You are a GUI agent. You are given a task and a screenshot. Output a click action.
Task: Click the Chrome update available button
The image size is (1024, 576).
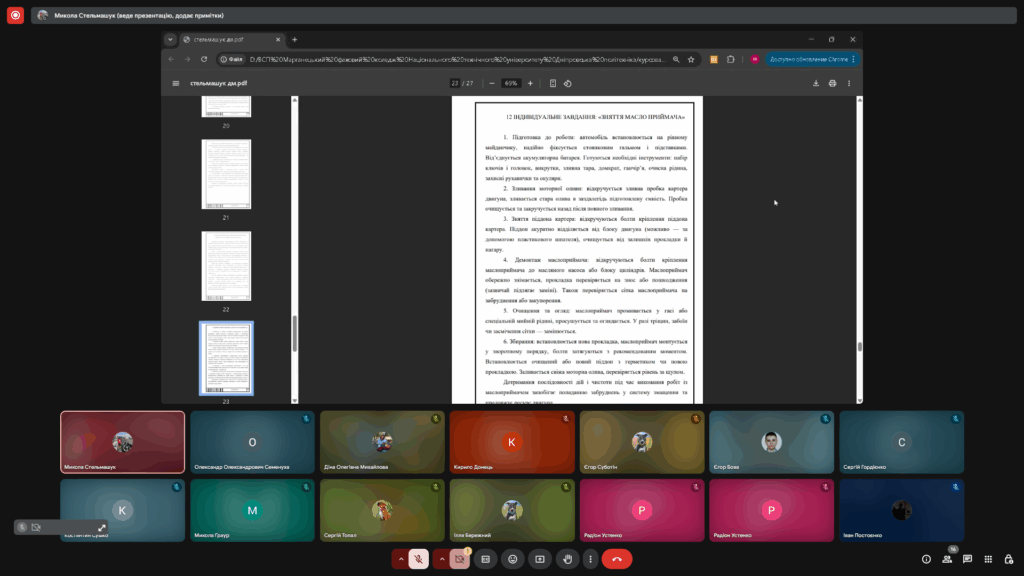(x=812, y=59)
